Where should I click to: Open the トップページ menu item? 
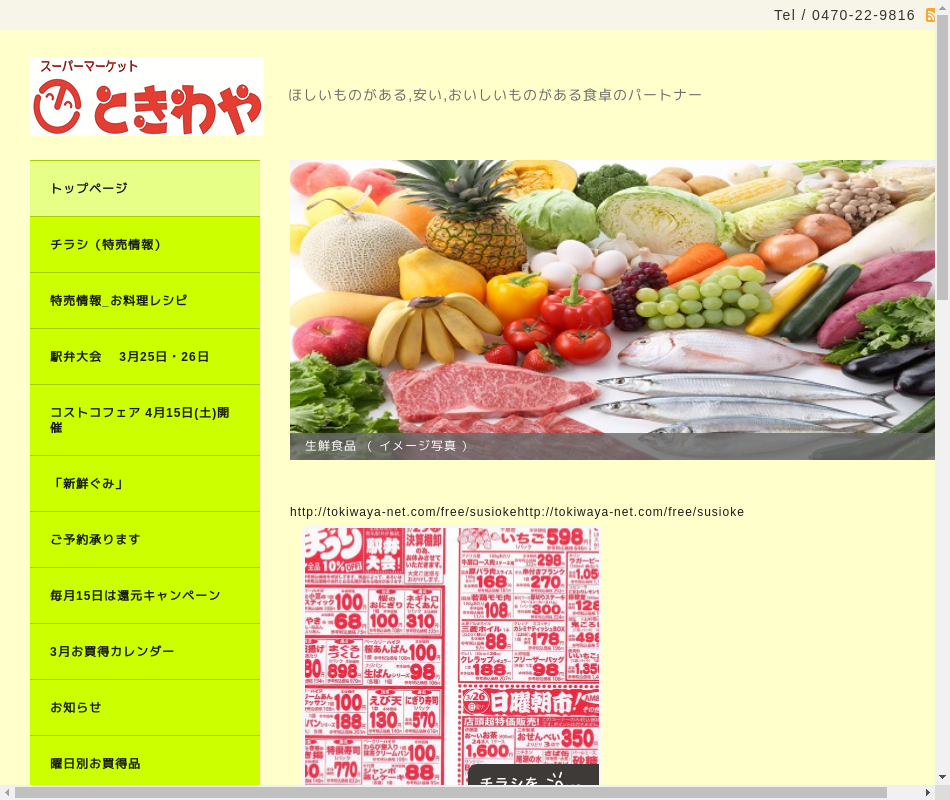click(145, 188)
